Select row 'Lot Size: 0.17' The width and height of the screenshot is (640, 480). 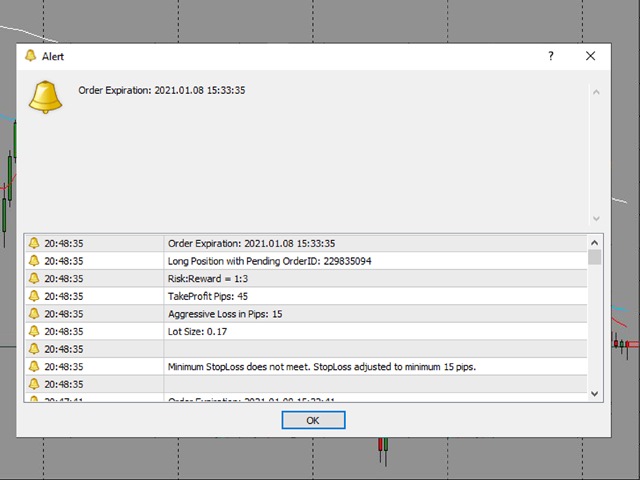point(306,331)
